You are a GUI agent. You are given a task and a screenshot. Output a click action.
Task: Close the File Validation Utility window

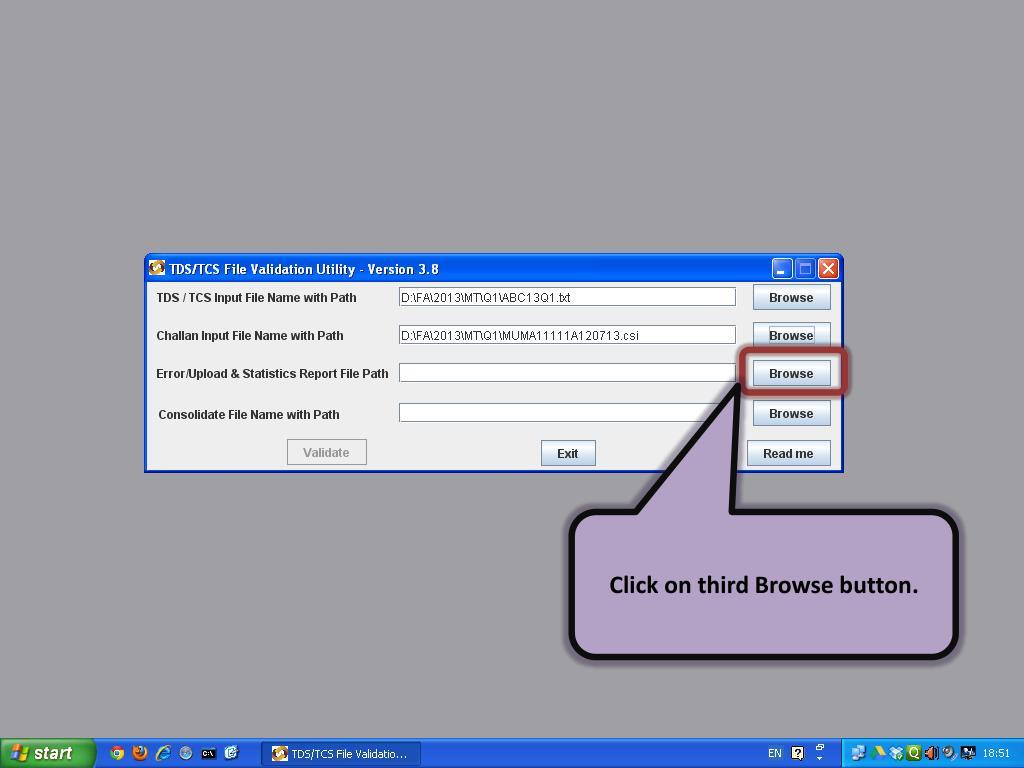coord(828,268)
